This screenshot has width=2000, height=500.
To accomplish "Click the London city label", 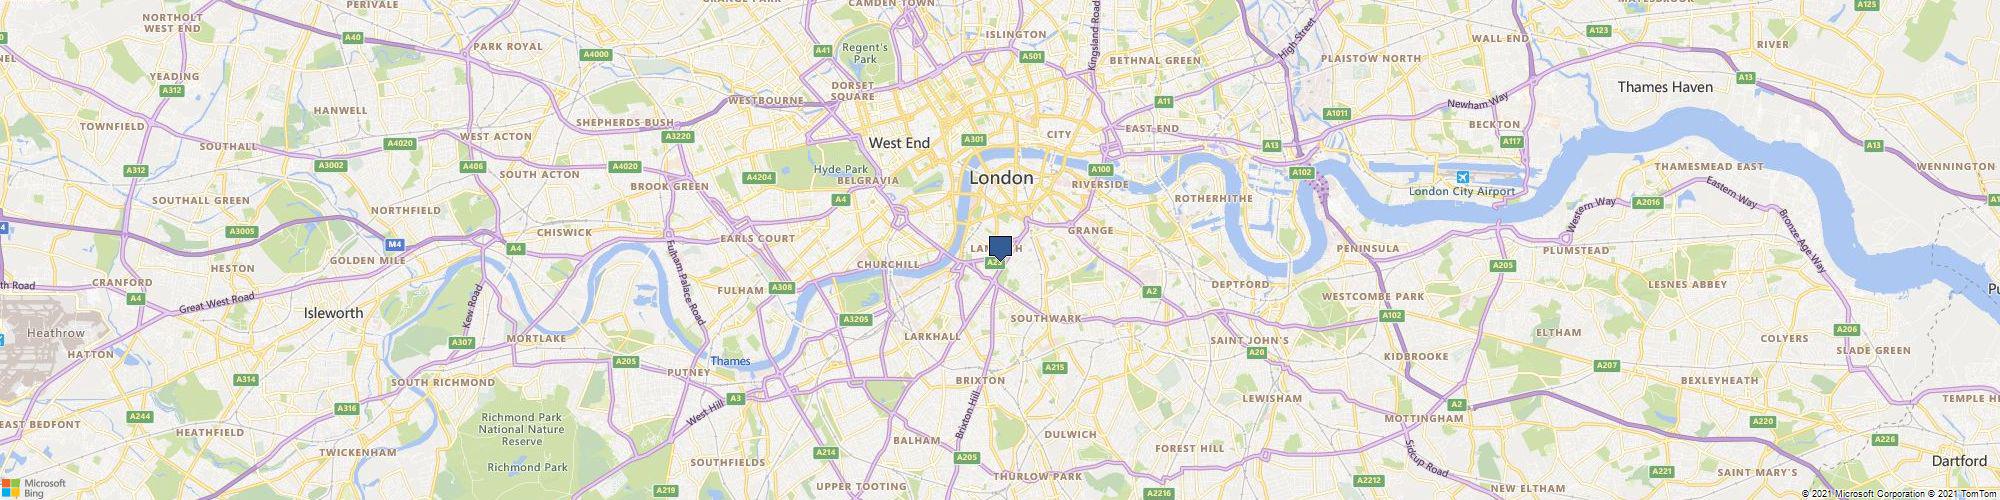I will (1001, 178).
